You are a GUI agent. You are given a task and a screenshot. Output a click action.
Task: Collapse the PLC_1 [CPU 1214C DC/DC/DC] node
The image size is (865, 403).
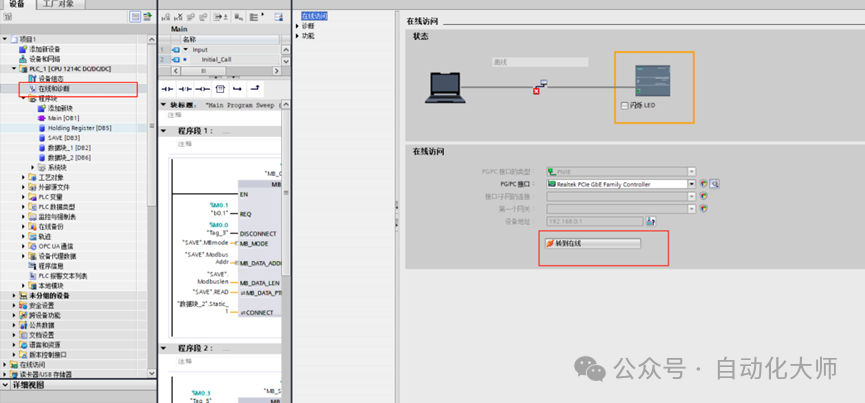coord(14,69)
